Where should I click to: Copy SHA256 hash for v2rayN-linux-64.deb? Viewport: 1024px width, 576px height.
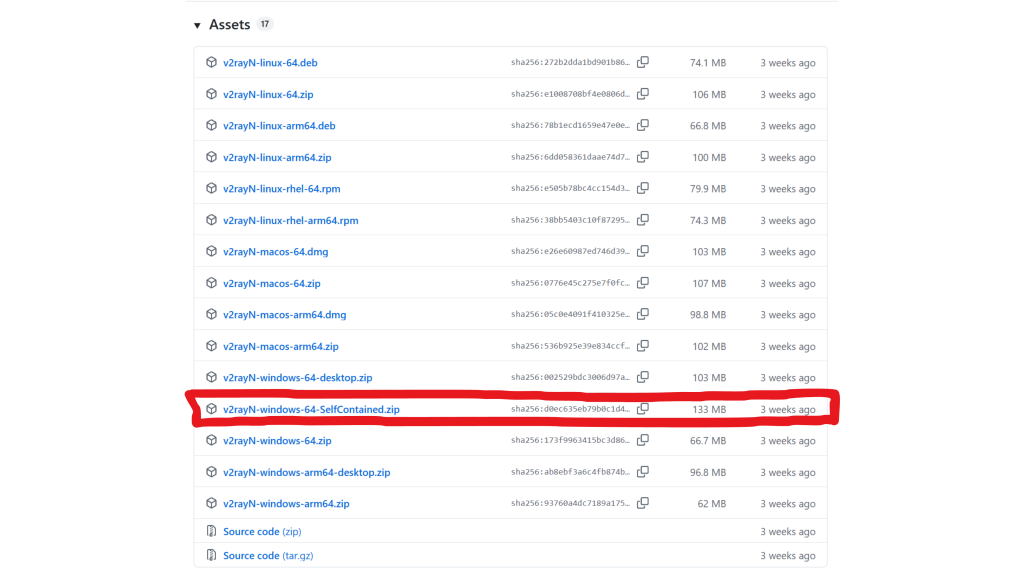tap(643, 62)
